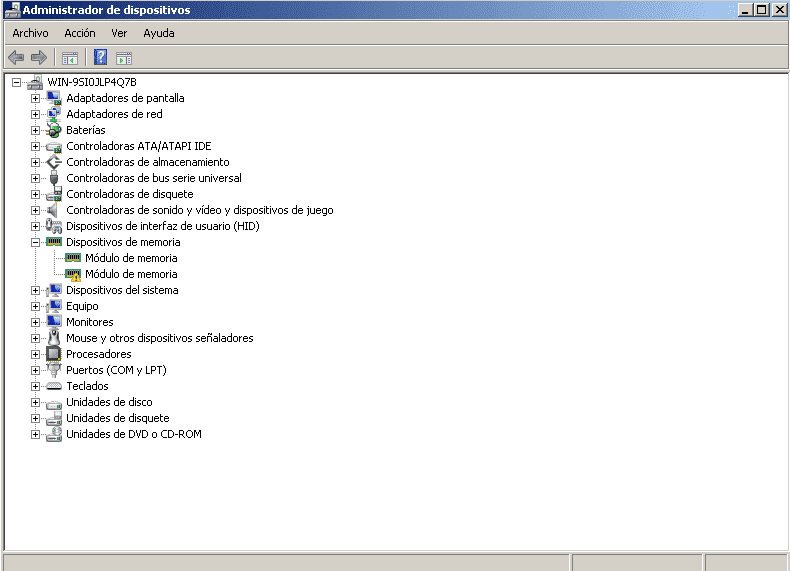Click the computer icon next to WIN-9SI0JLP4Q7B
This screenshot has height=571, width=790.
pyautogui.click(x=35, y=82)
